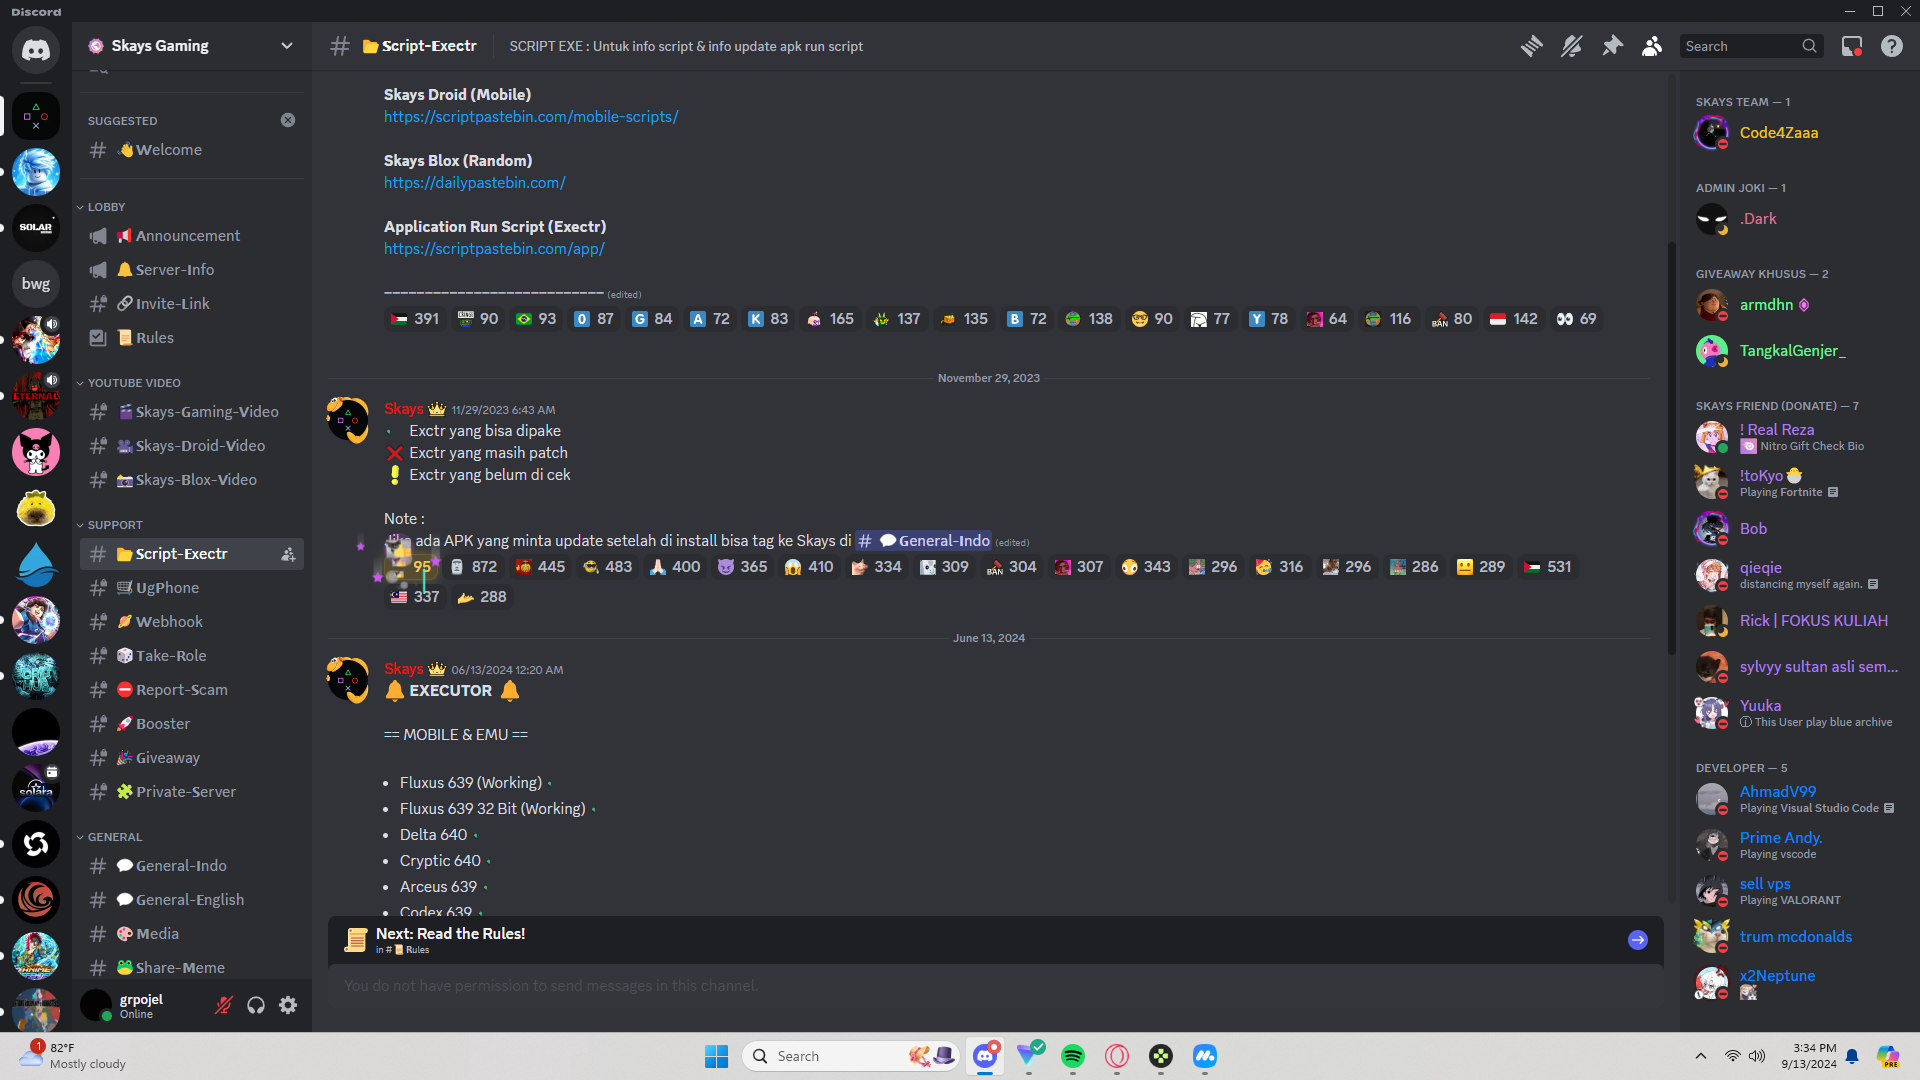The height and width of the screenshot is (1080, 1920).
Task: Open the scriptpastebin mobile-scripts link
Action: coord(531,117)
